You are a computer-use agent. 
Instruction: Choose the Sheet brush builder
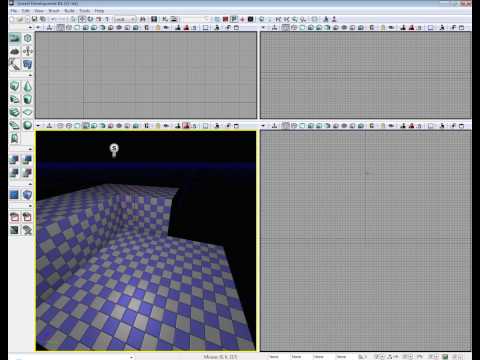coord(28,112)
